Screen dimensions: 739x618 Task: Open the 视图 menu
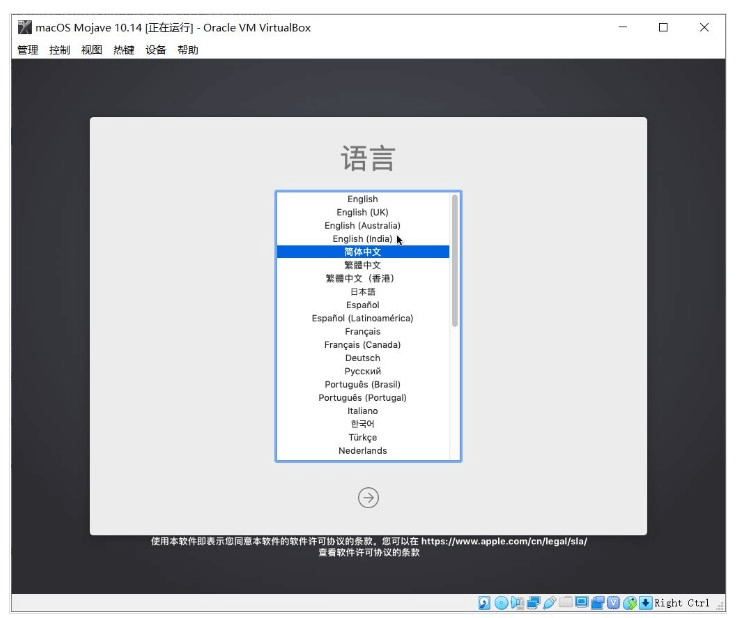point(92,50)
